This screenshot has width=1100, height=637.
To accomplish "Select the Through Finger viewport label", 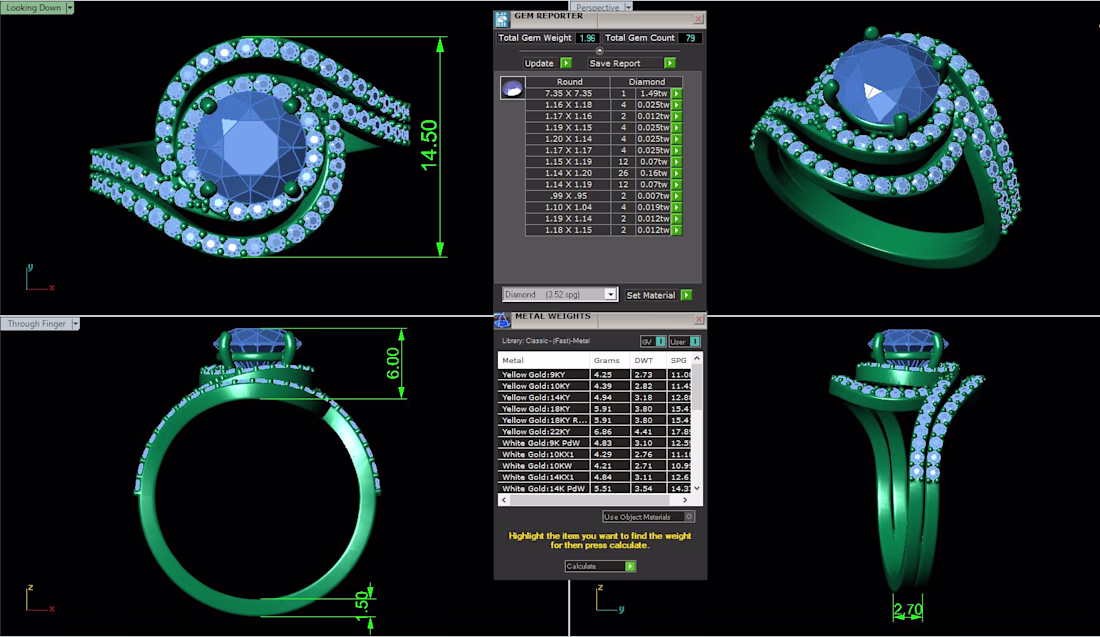I will (x=36, y=323).
